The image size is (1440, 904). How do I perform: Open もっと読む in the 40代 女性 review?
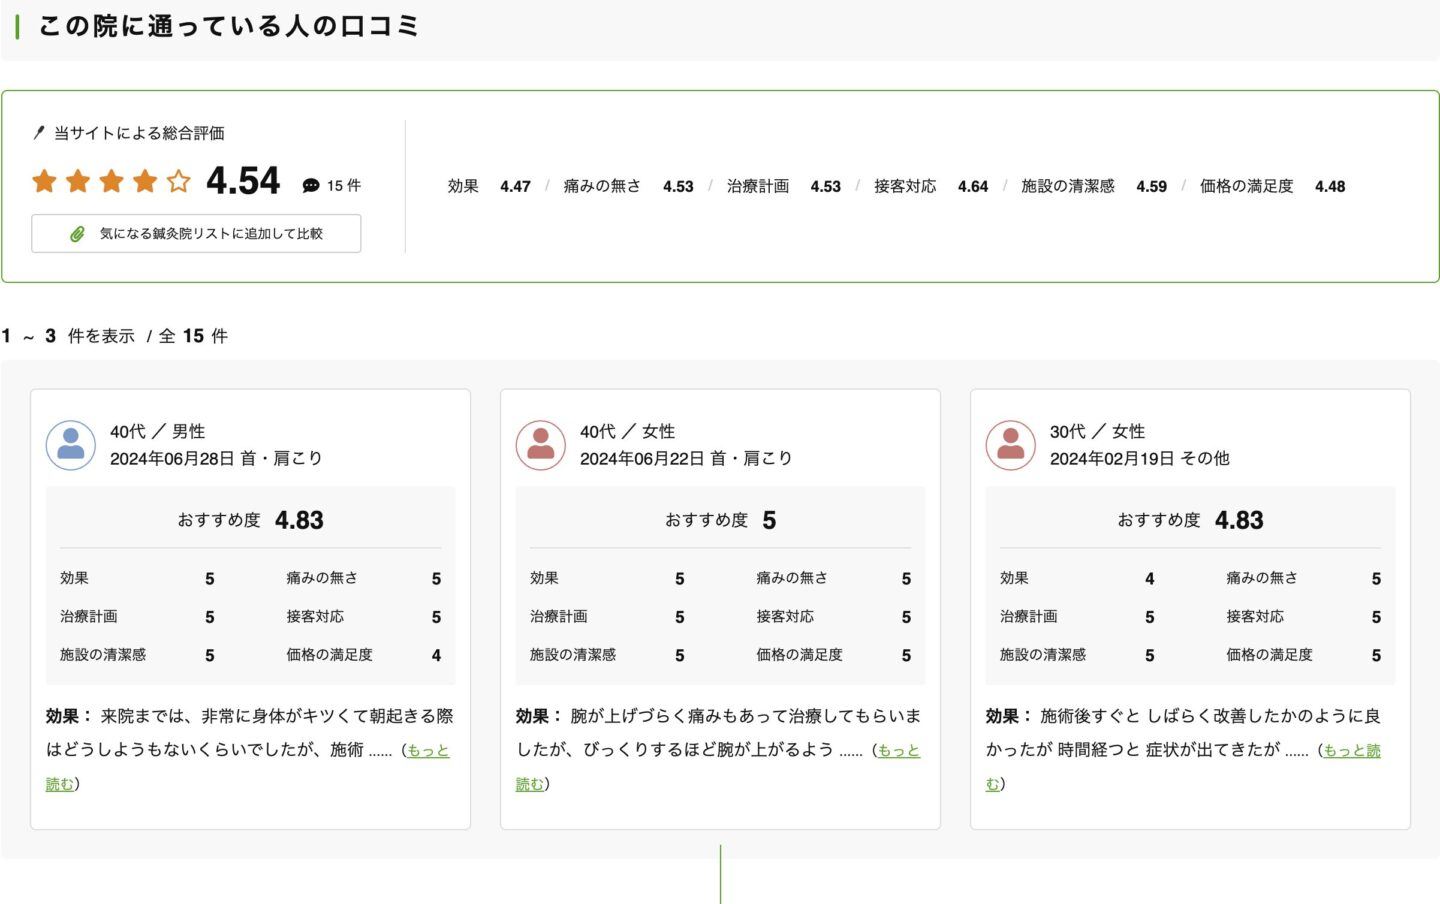point(898,750)
